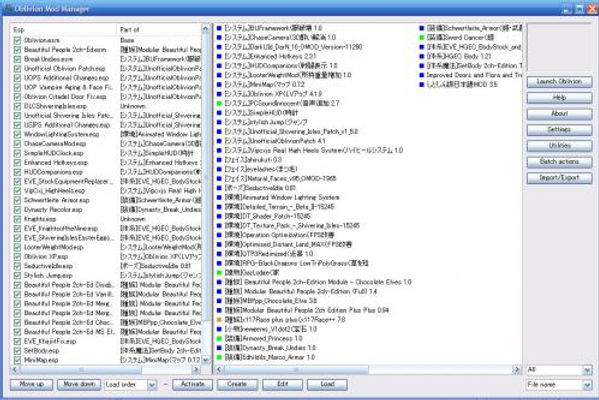The image size is (599, 400).
Task: Disable the Oblivion XP.esp checkbox
Action: [x=17, y=257]
